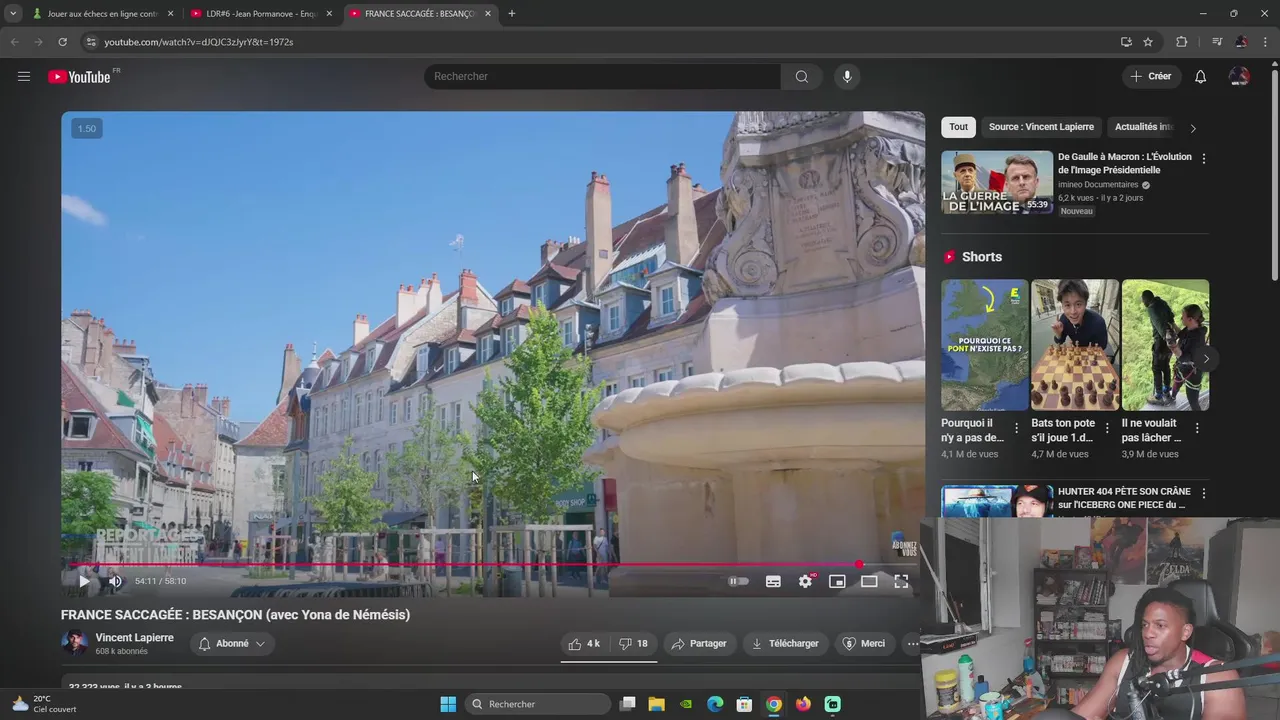Open HUNTER 404 video title
Screen dimensions: 1280x720
(x=1124, y=498)
